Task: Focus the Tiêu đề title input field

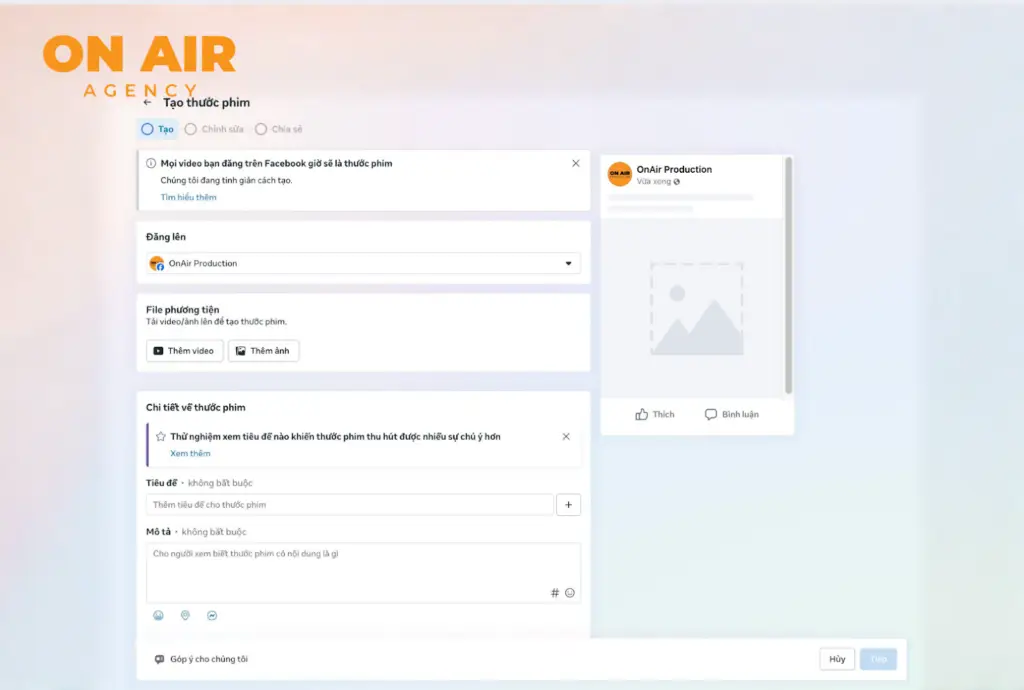Action: tap(349, 505)
